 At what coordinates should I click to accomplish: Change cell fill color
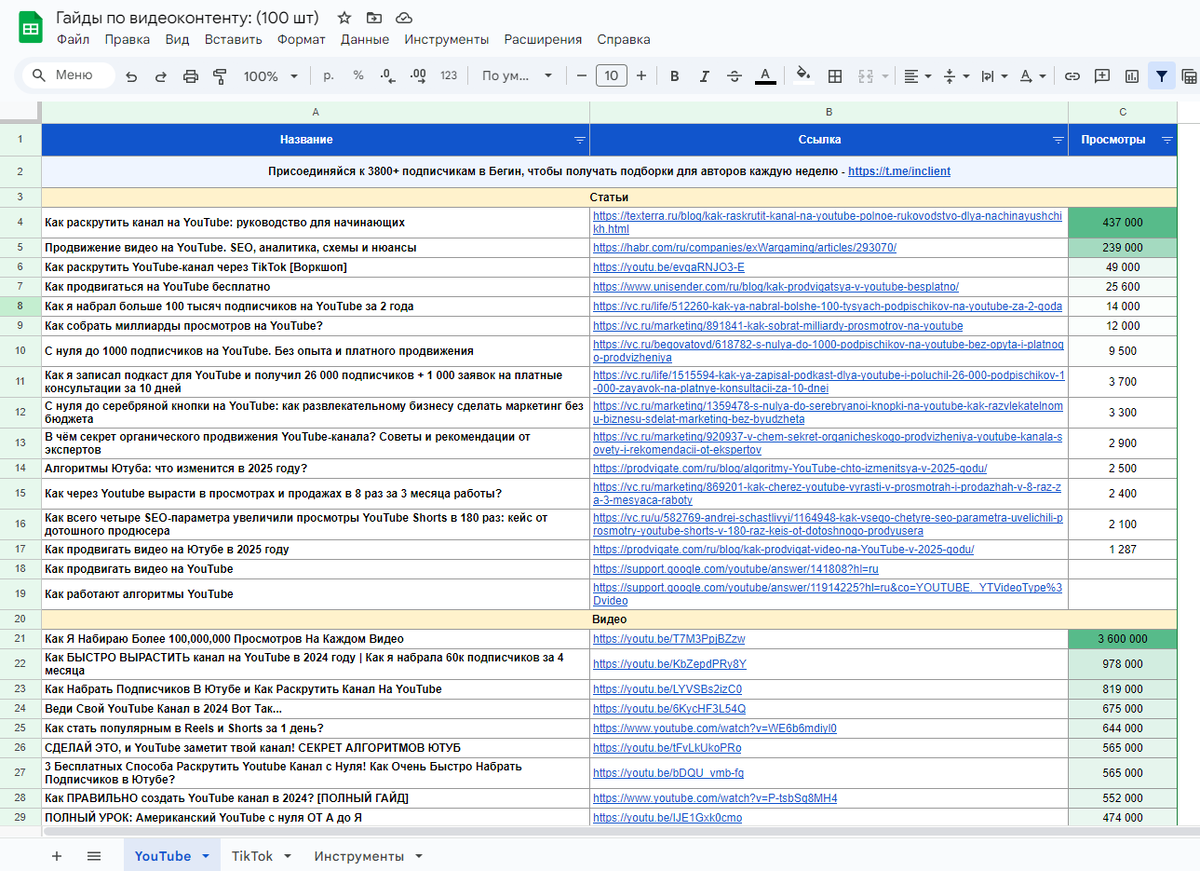tap(802, 76)
